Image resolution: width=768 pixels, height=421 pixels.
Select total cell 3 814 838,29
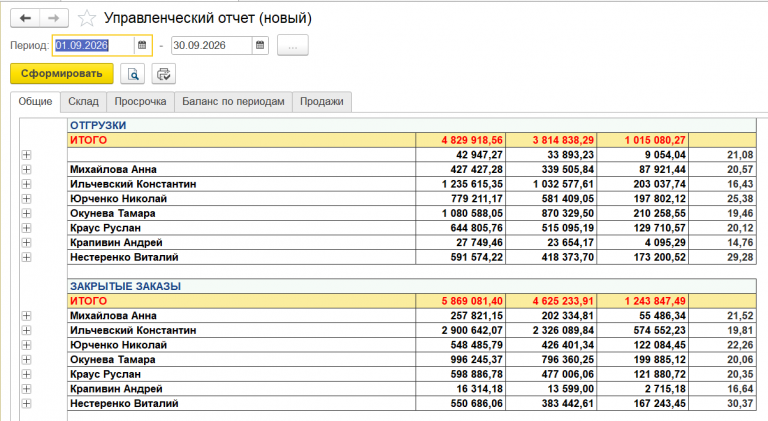pos(551,140)
